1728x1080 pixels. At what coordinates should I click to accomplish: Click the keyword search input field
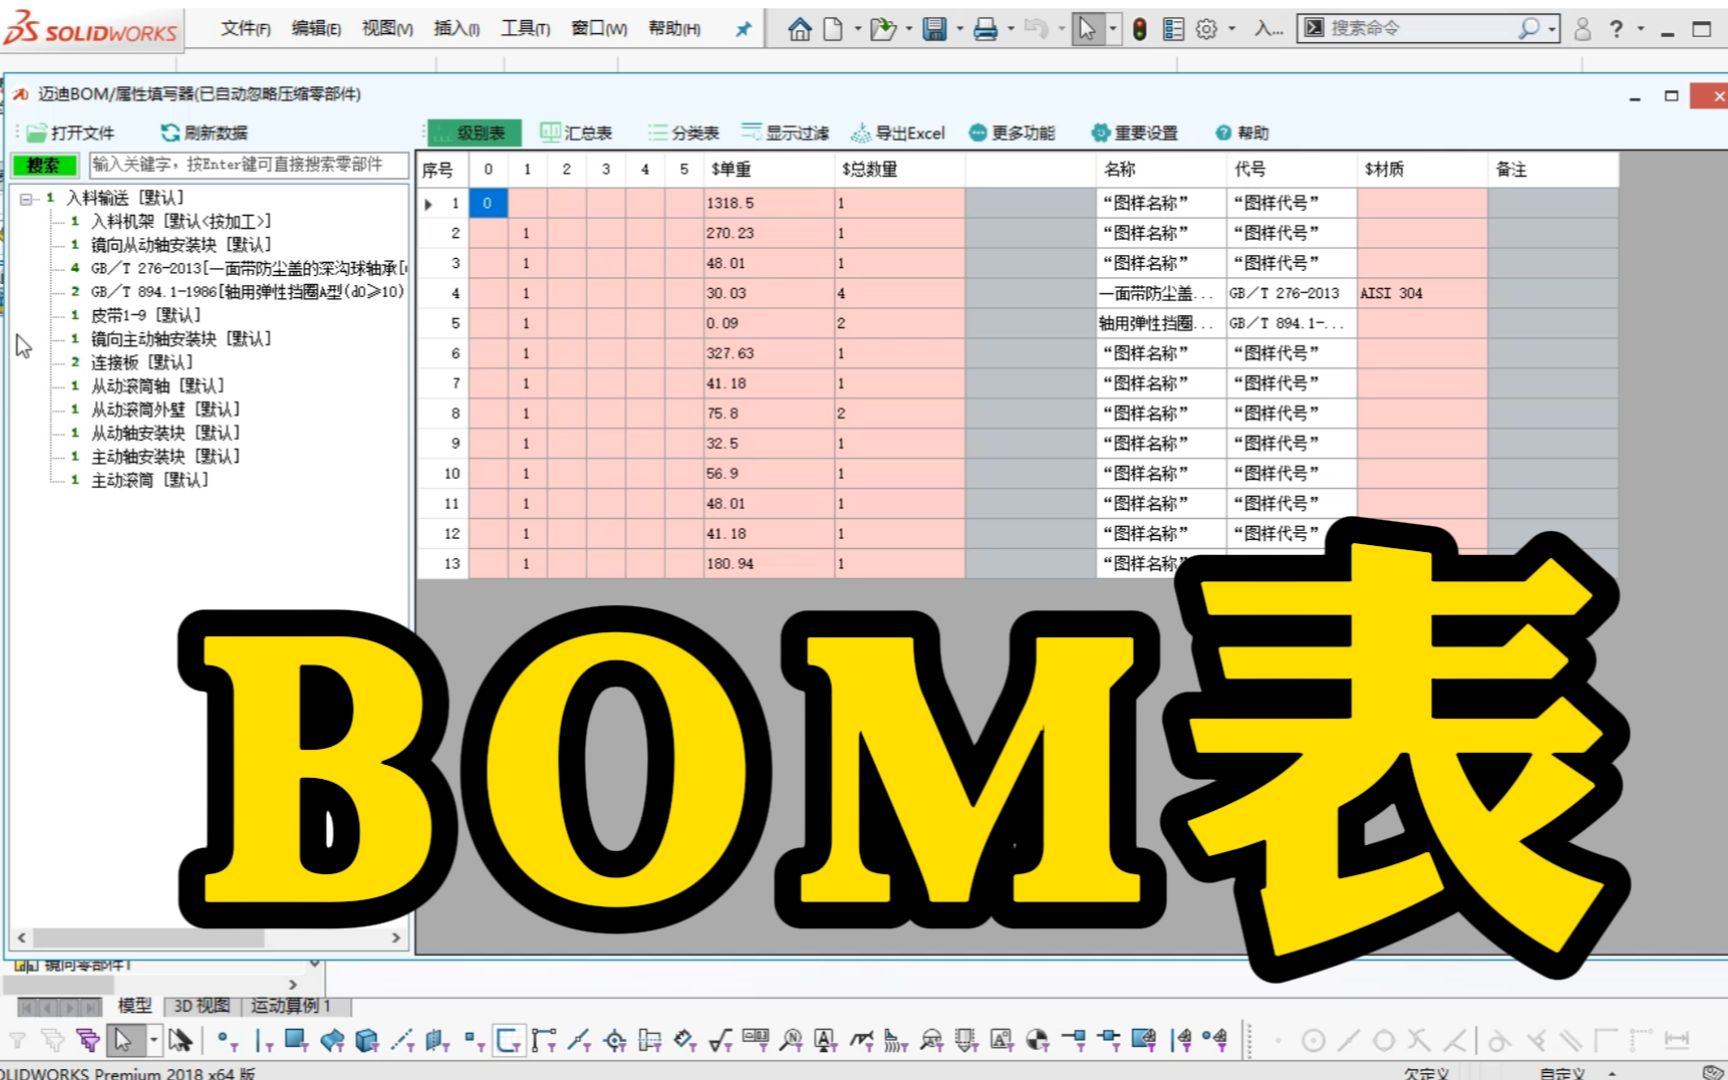(x=248, y=164)
